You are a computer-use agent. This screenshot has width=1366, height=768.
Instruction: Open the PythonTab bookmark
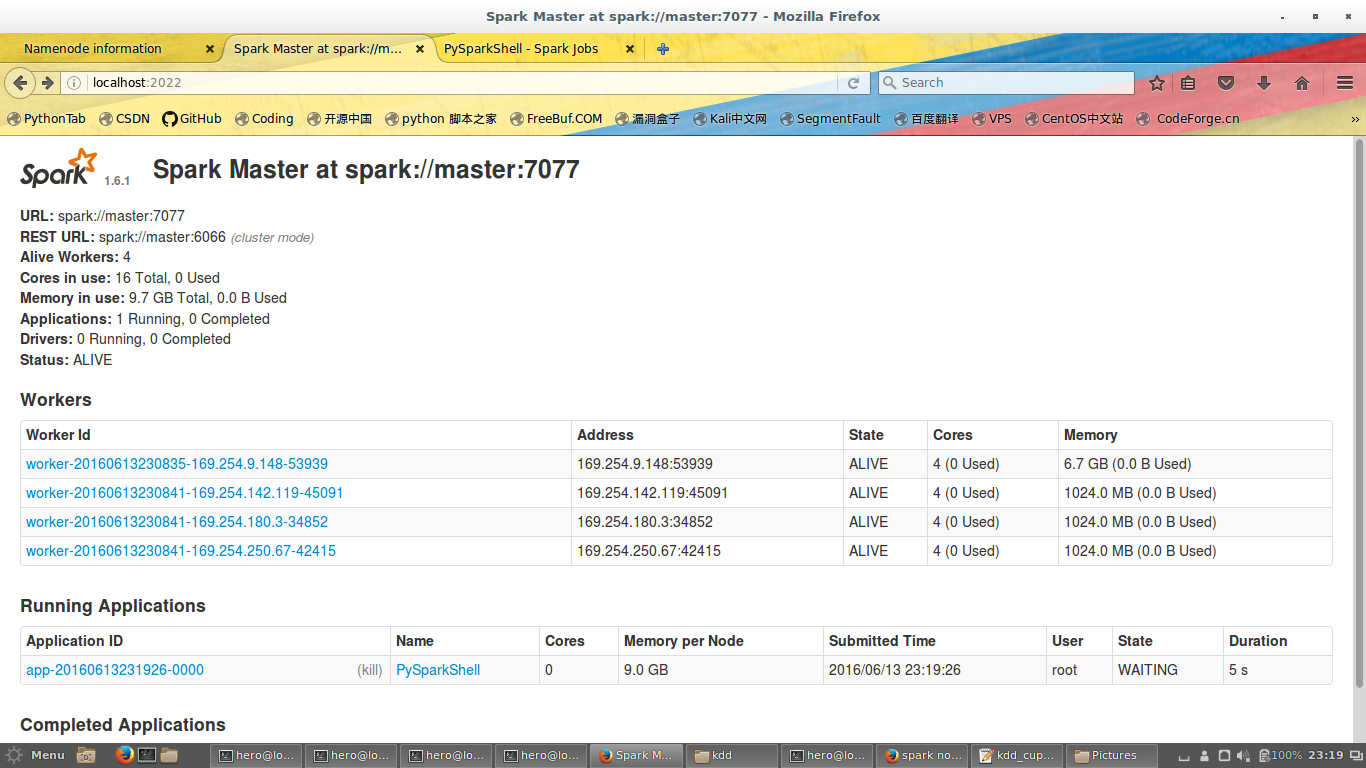[x=46, y=118]
